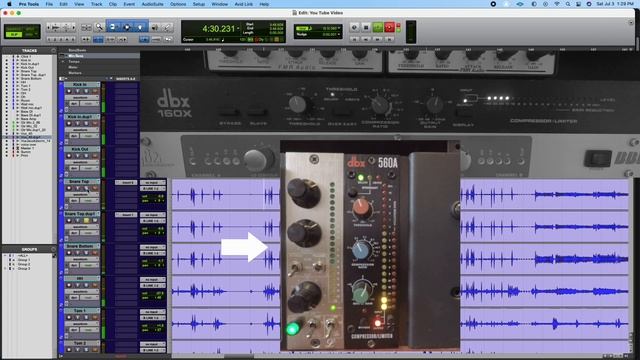Viewport: 640px width, 360px height.
Task: Open macOS Spotlight search
Action: click(x=567, y=4)
